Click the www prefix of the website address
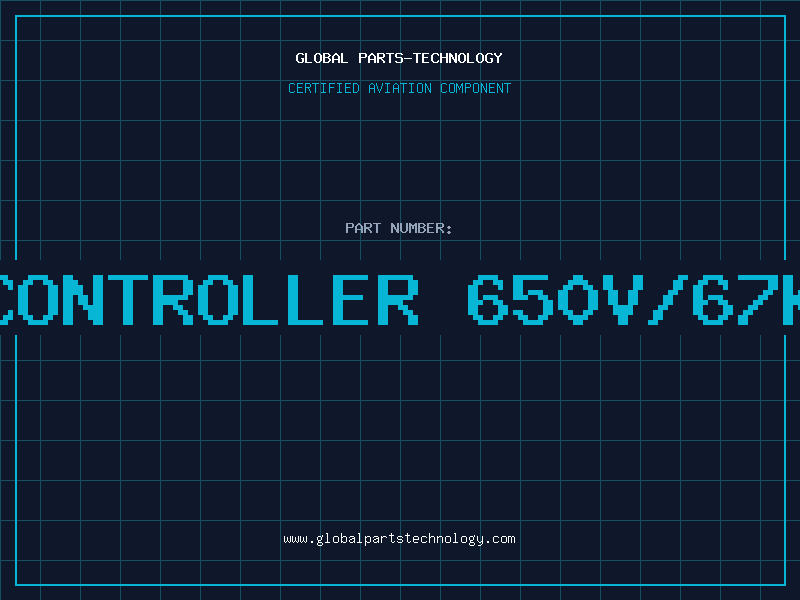Screen dimensions: 800x600 (296, 539)
